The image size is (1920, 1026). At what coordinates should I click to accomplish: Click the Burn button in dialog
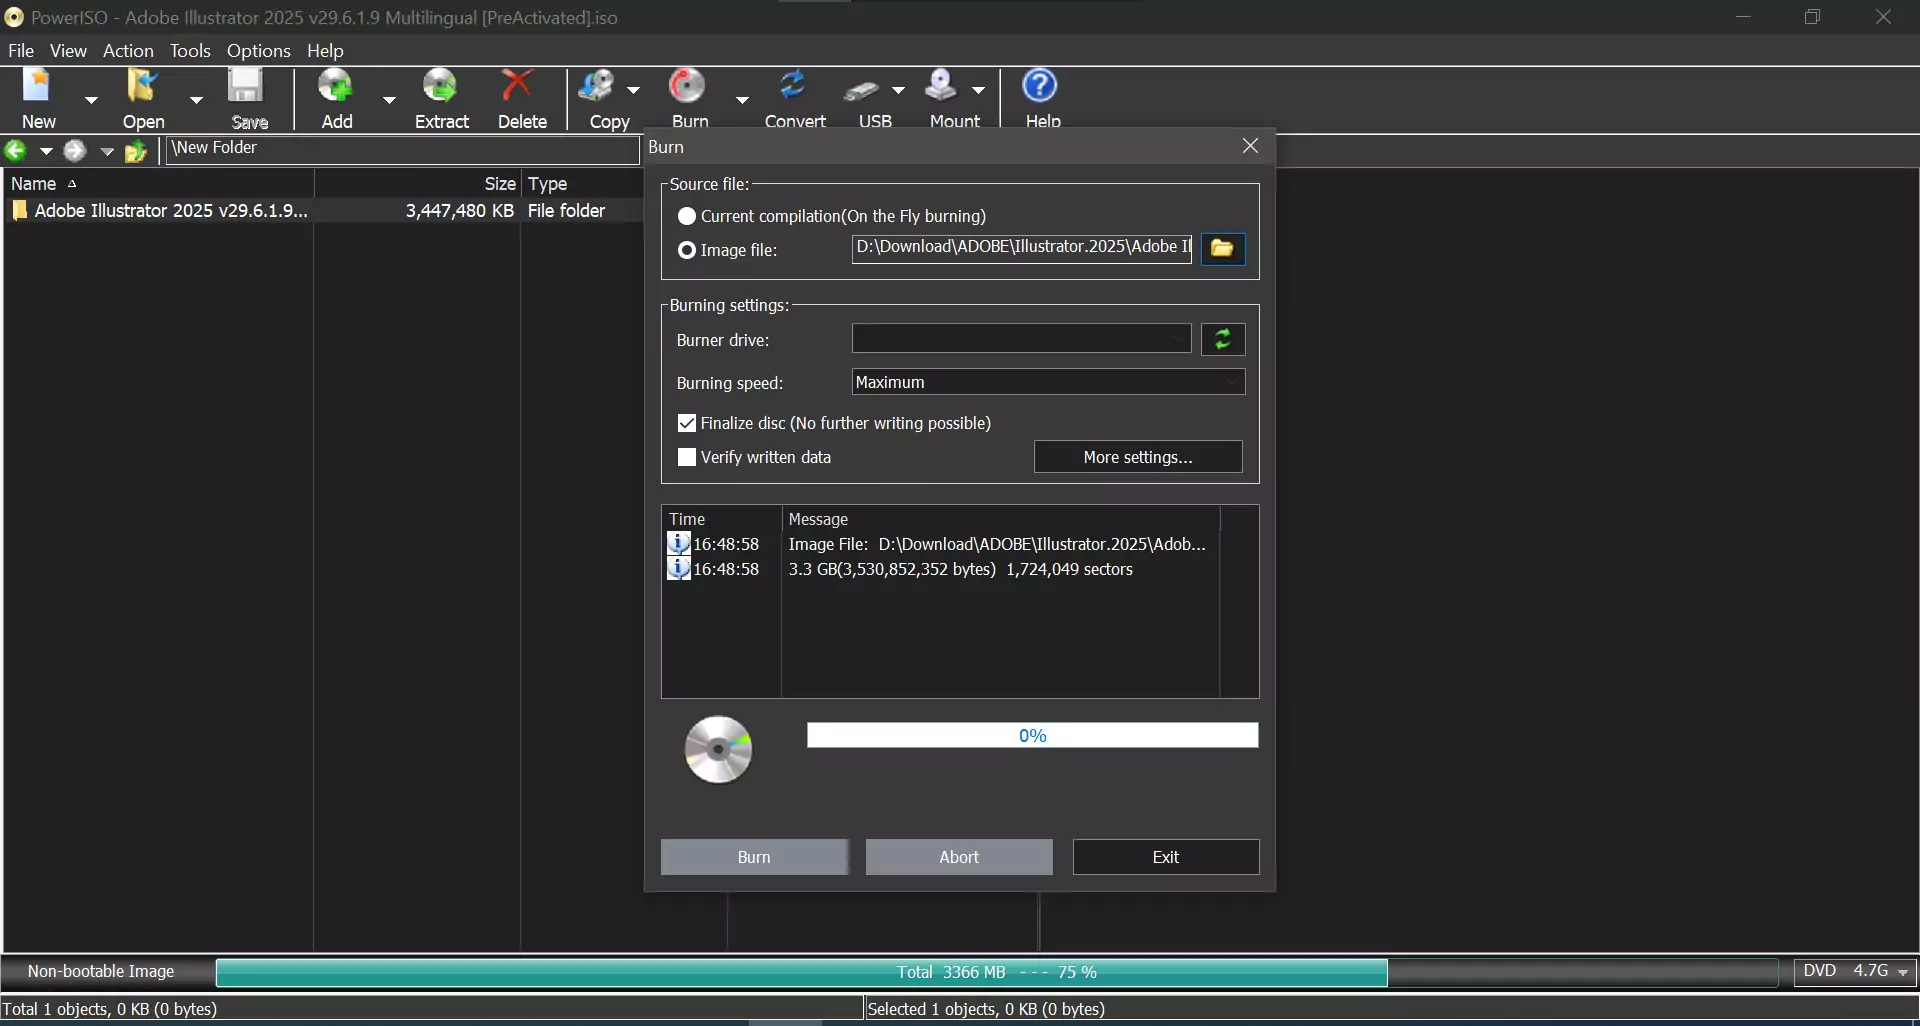pos(754,857)
